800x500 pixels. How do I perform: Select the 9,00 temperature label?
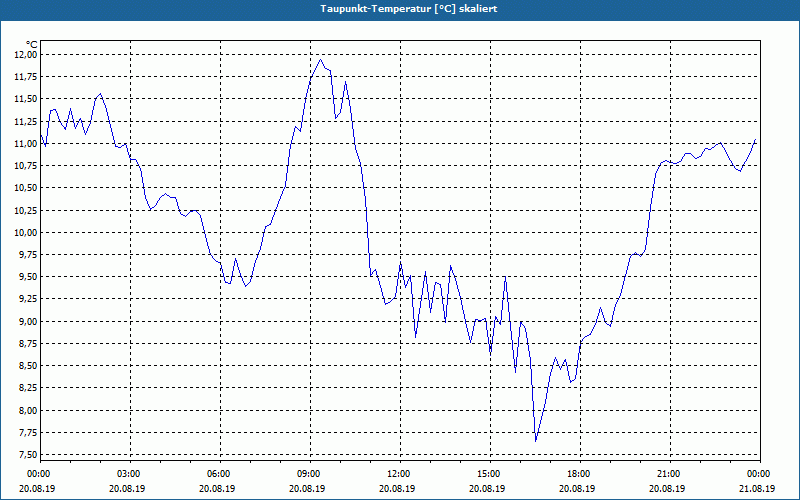[x=28, y=322]
